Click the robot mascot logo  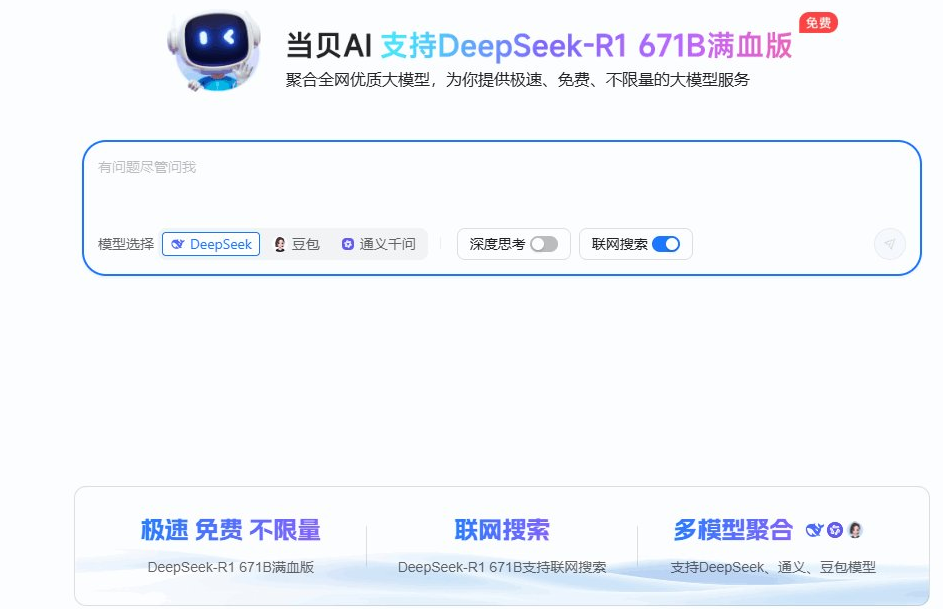[x=215, y=51]
